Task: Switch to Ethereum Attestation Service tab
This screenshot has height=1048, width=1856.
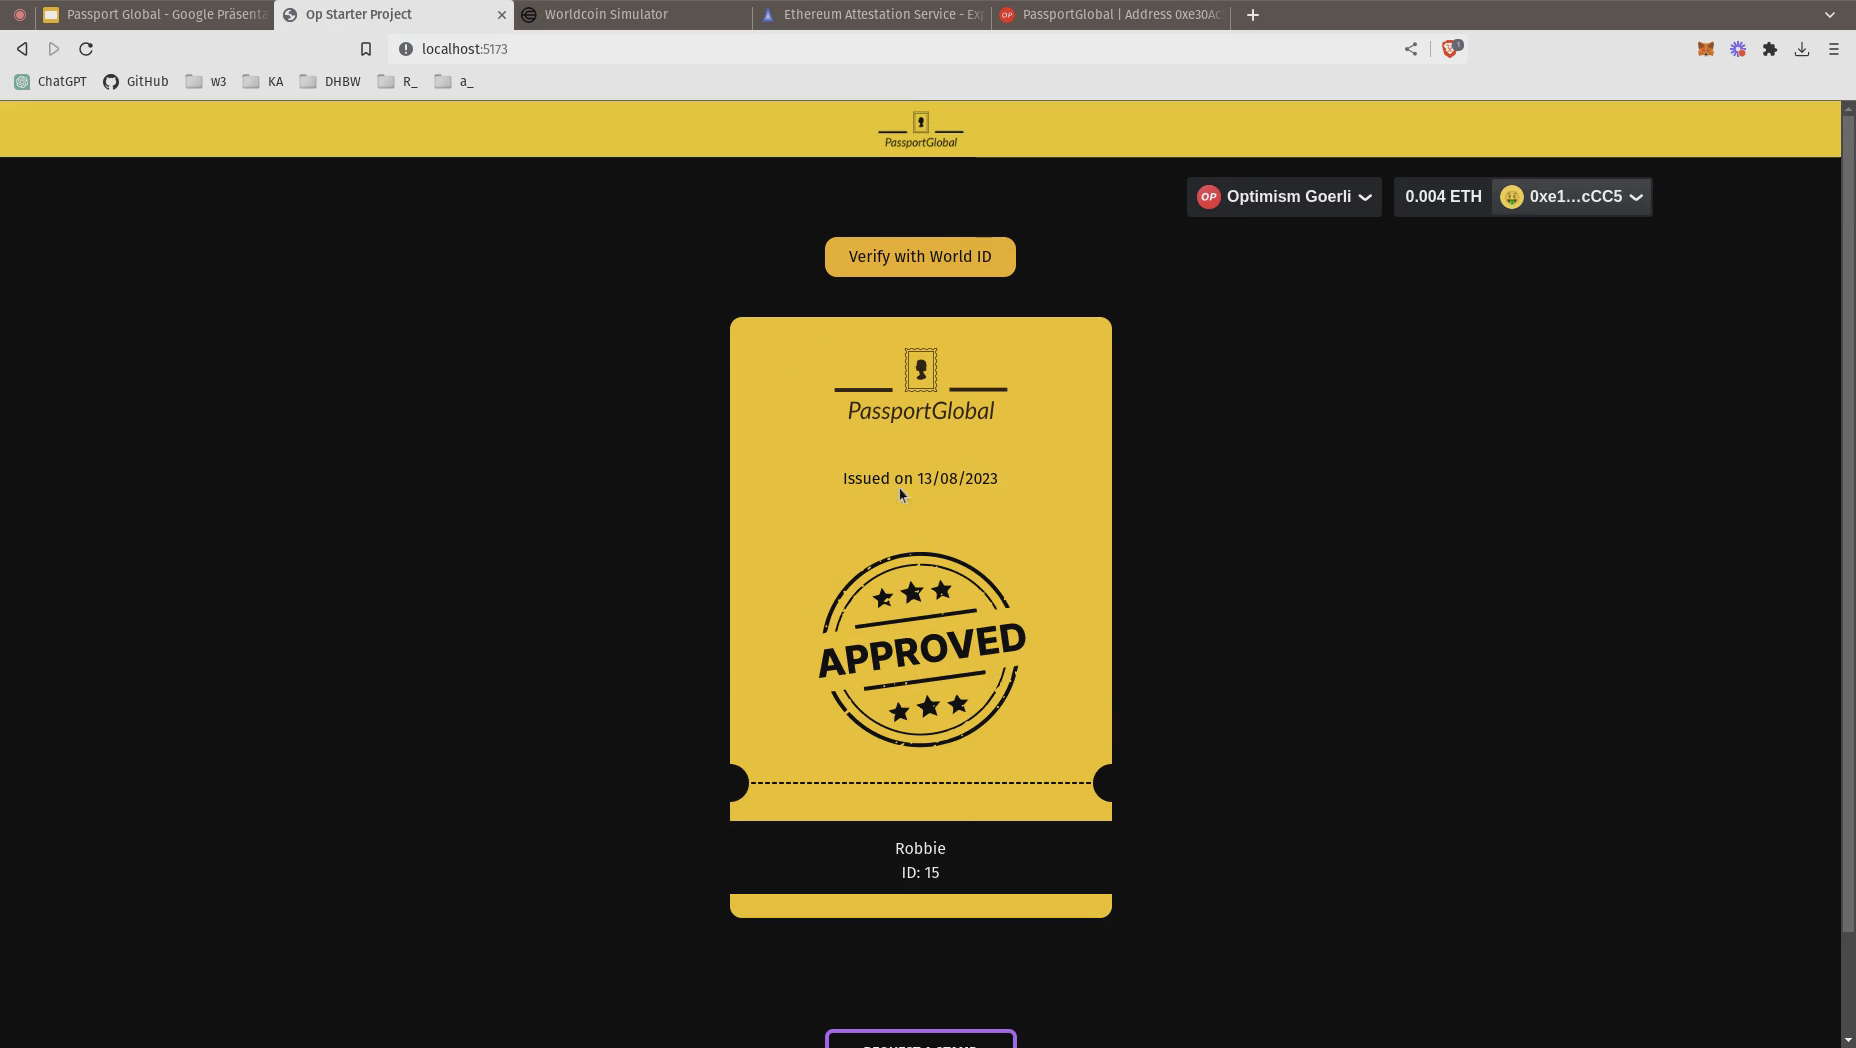Action: click(872, 15)
